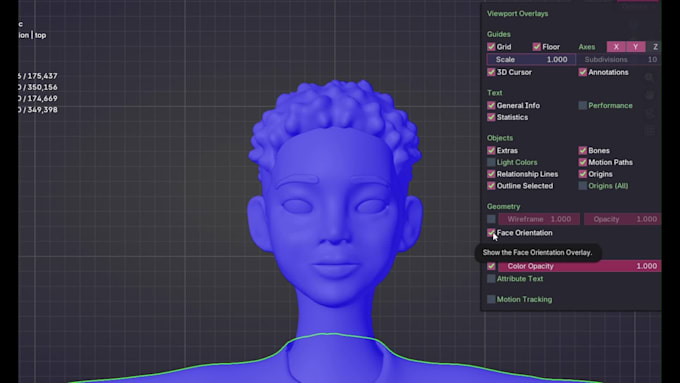
Task: Click the 350,156 statistics value
Action: 42,87
